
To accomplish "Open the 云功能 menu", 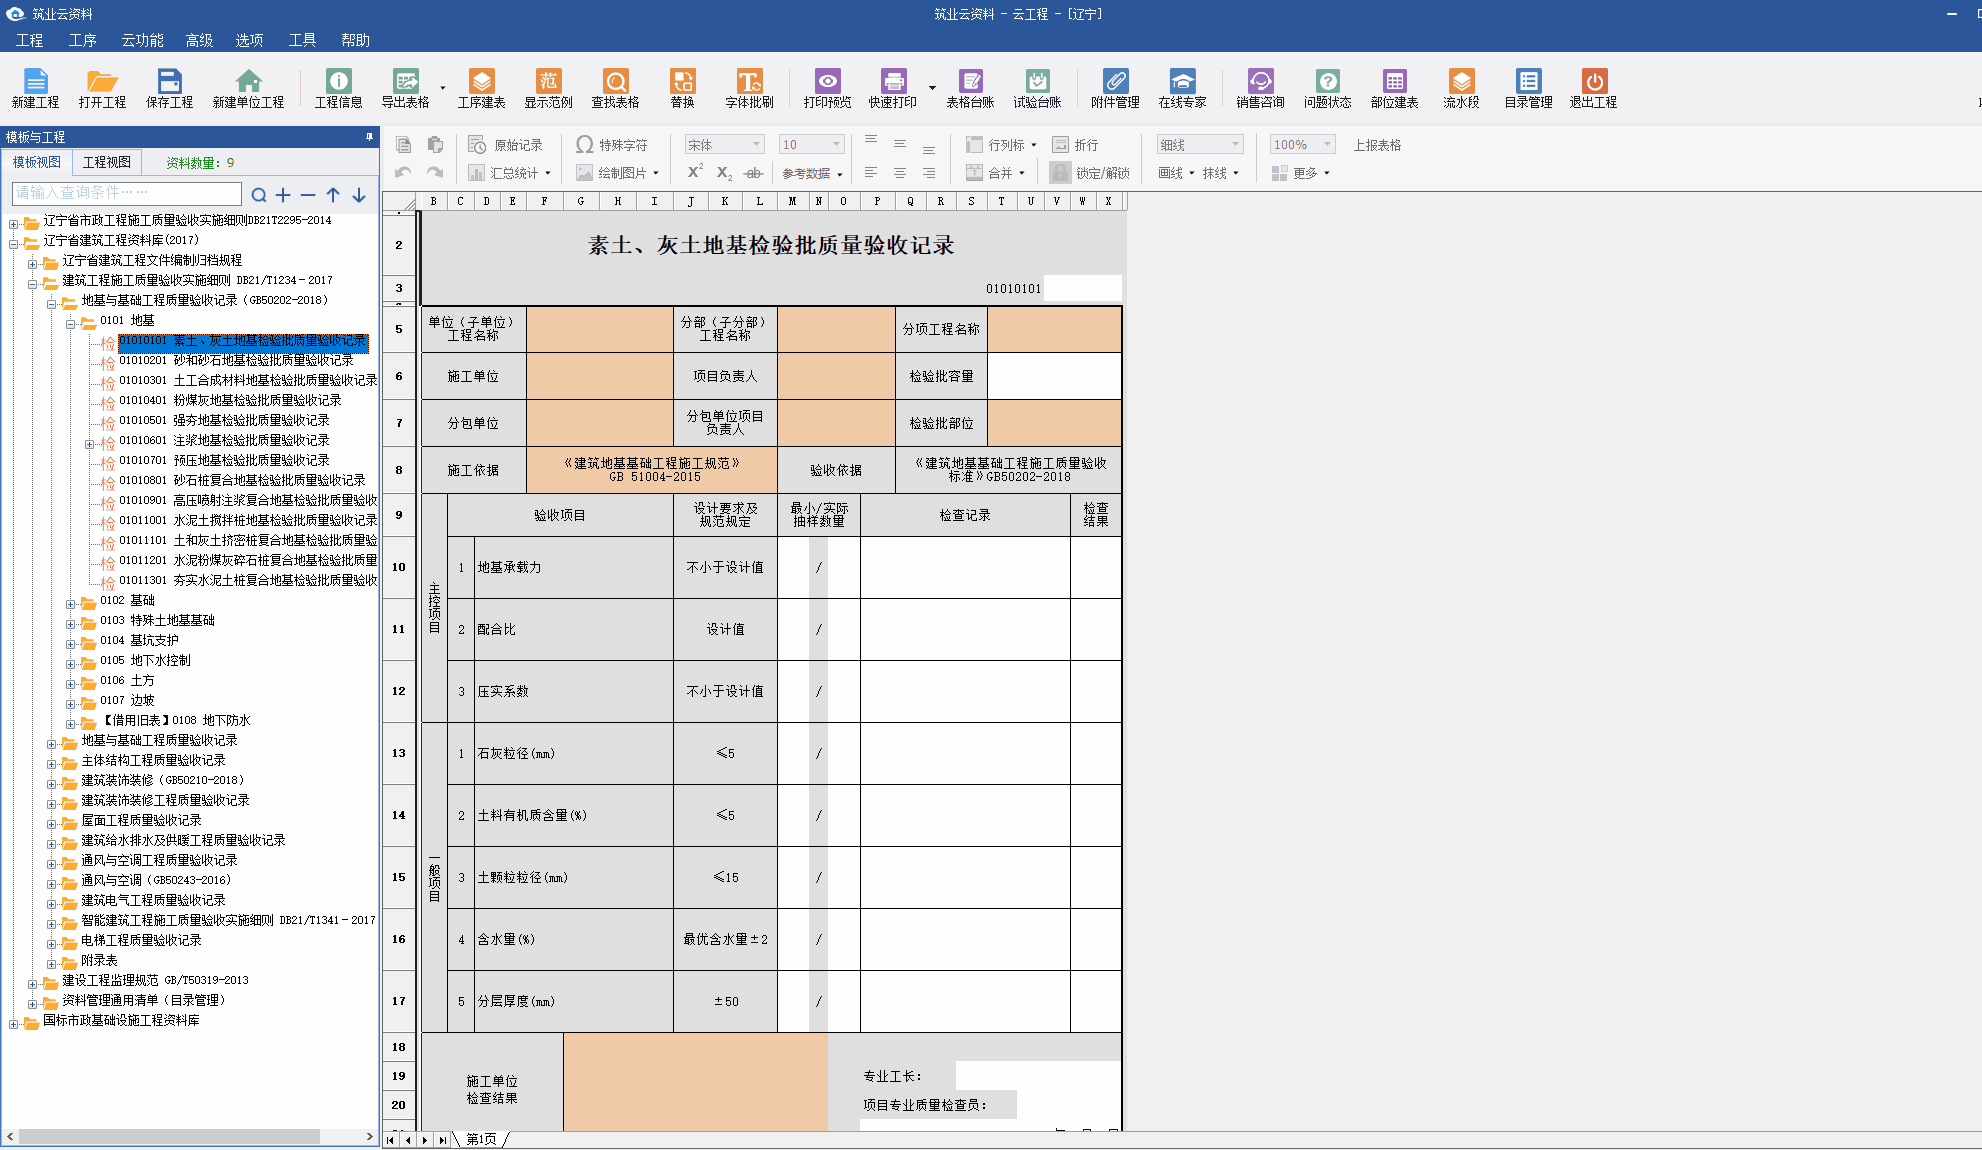I will coord(143,40).
